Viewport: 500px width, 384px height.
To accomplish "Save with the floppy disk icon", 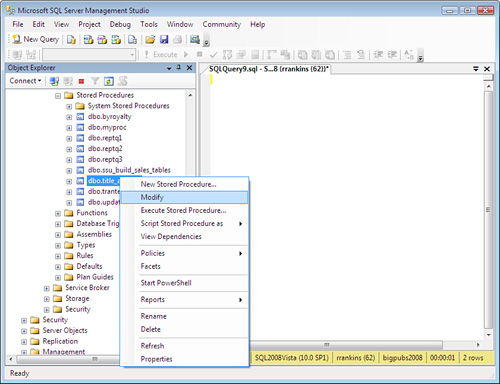I will tap(164, 40).
